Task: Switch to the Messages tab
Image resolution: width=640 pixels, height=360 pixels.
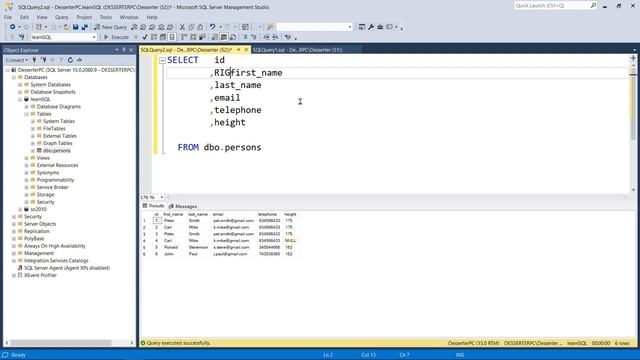Action: [183, 206]
